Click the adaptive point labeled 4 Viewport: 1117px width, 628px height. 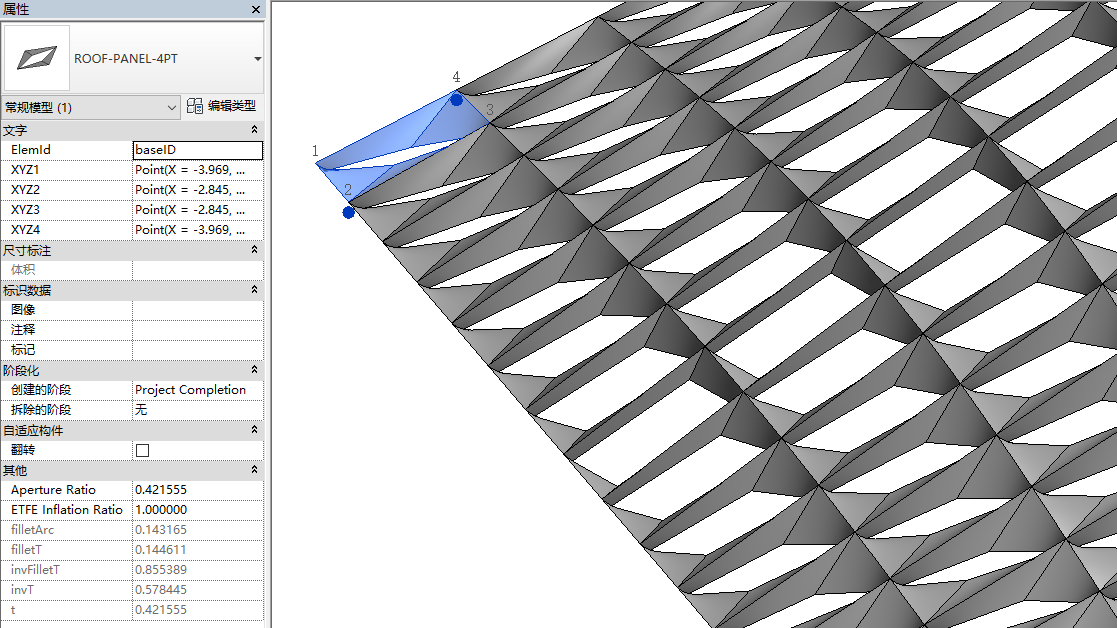(x=457, y=100)
